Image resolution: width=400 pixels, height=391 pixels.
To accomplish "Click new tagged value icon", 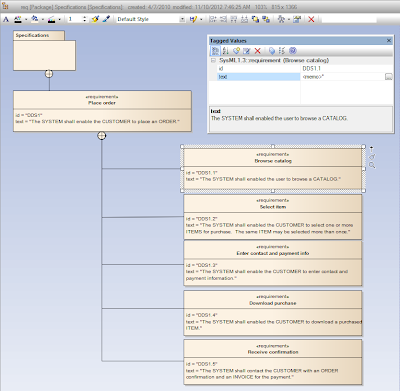I will (236, 51).
